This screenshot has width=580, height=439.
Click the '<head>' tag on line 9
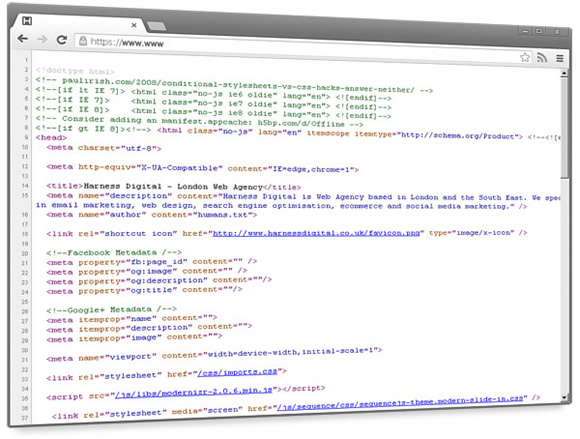[x=51, y=137]
